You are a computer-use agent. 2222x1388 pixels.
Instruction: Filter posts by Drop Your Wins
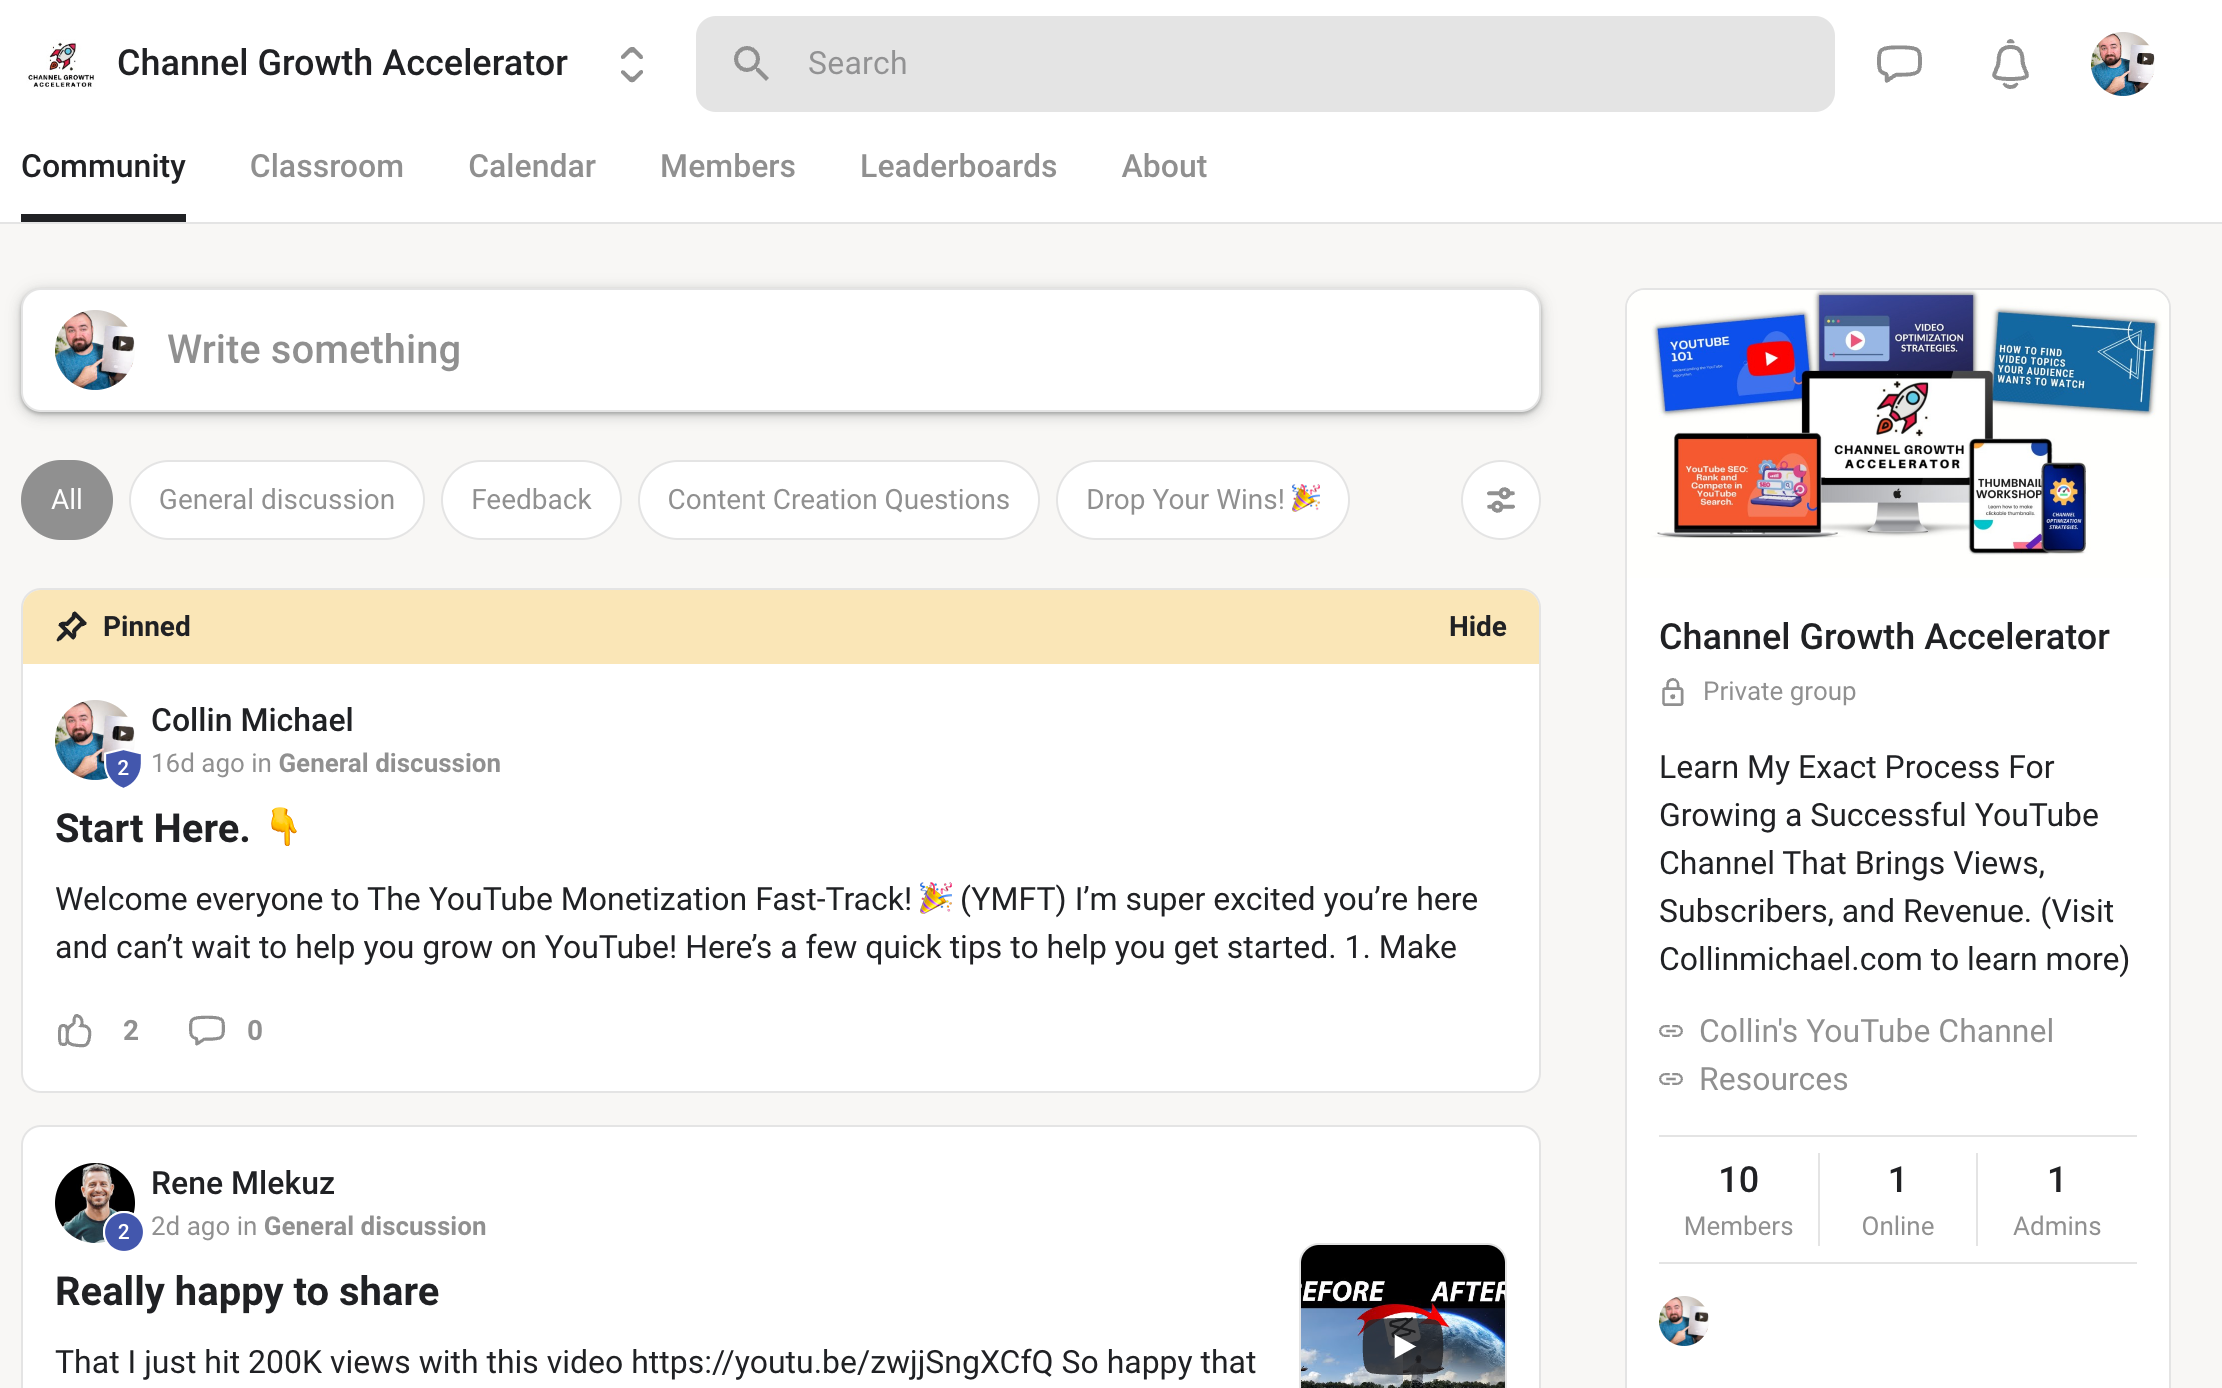[1202, 500]
